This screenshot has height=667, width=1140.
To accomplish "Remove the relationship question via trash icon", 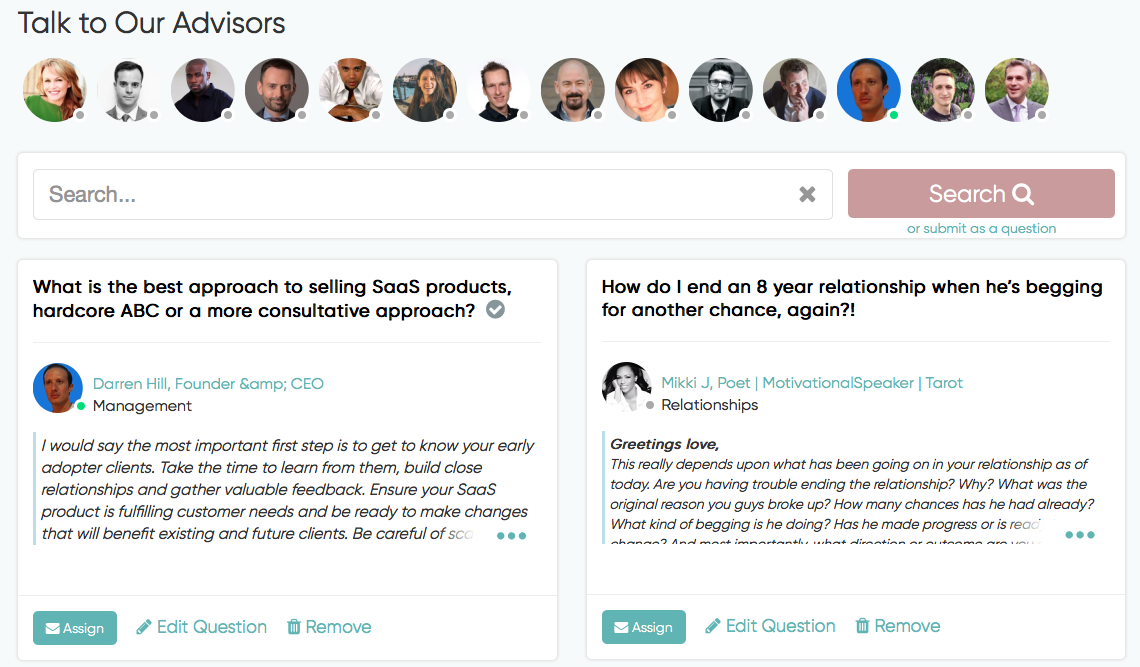I will (x=898, y=626).
